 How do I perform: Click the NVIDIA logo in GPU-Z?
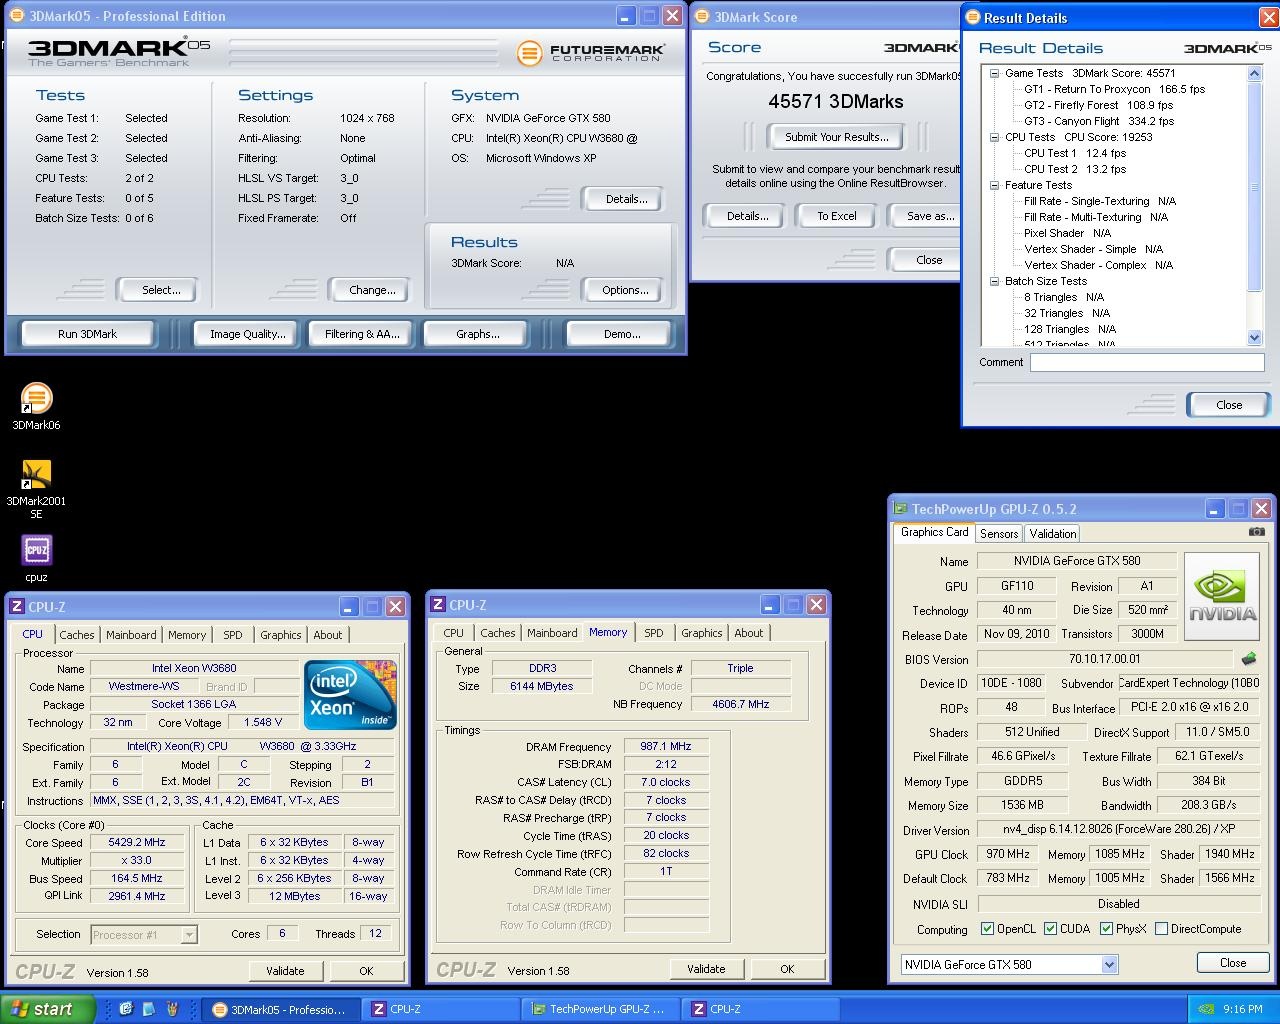pos(1221,596)
